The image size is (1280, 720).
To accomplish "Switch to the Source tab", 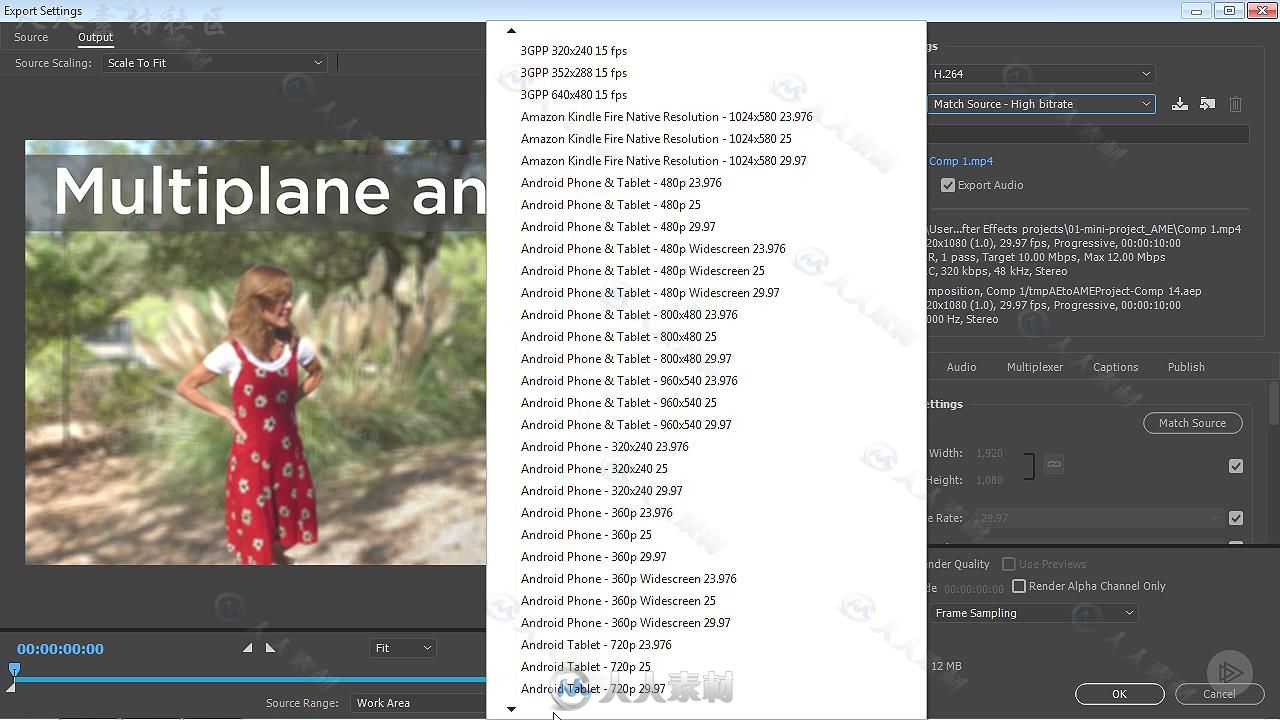I will [x=31, y=37].
